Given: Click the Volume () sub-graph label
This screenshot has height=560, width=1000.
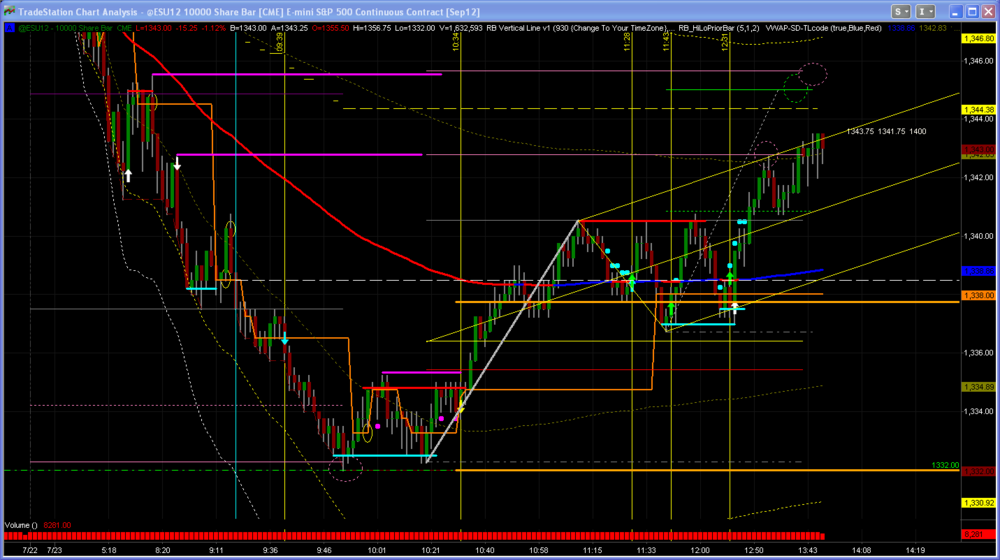Looking at the screenshot, I should tap(21, 526).
